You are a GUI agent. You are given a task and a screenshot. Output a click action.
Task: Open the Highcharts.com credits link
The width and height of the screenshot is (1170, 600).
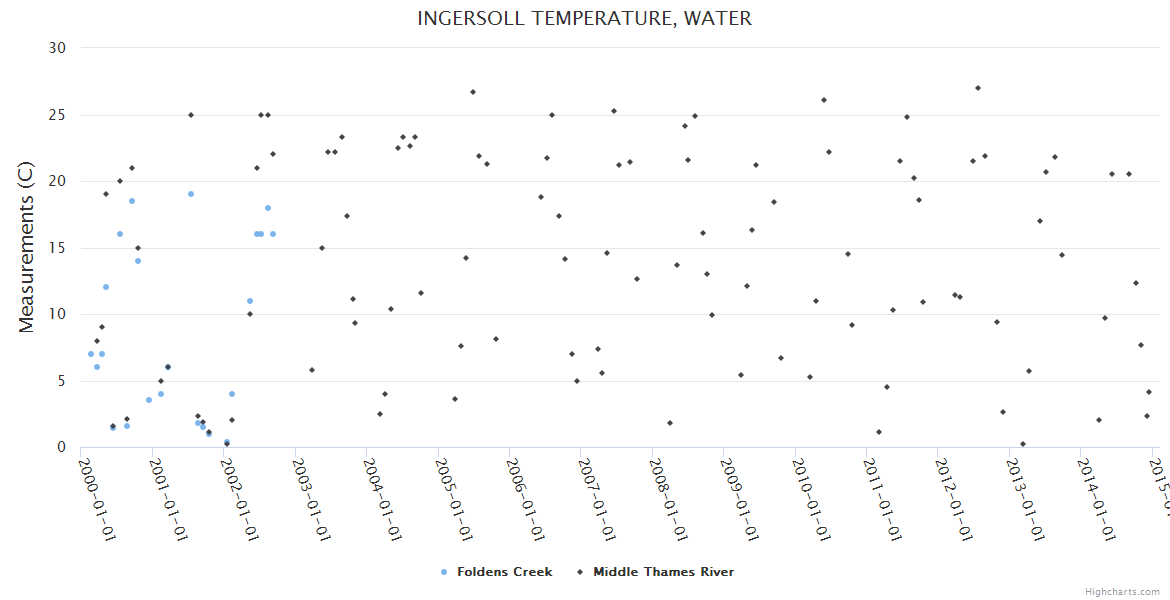(1122, 592)
